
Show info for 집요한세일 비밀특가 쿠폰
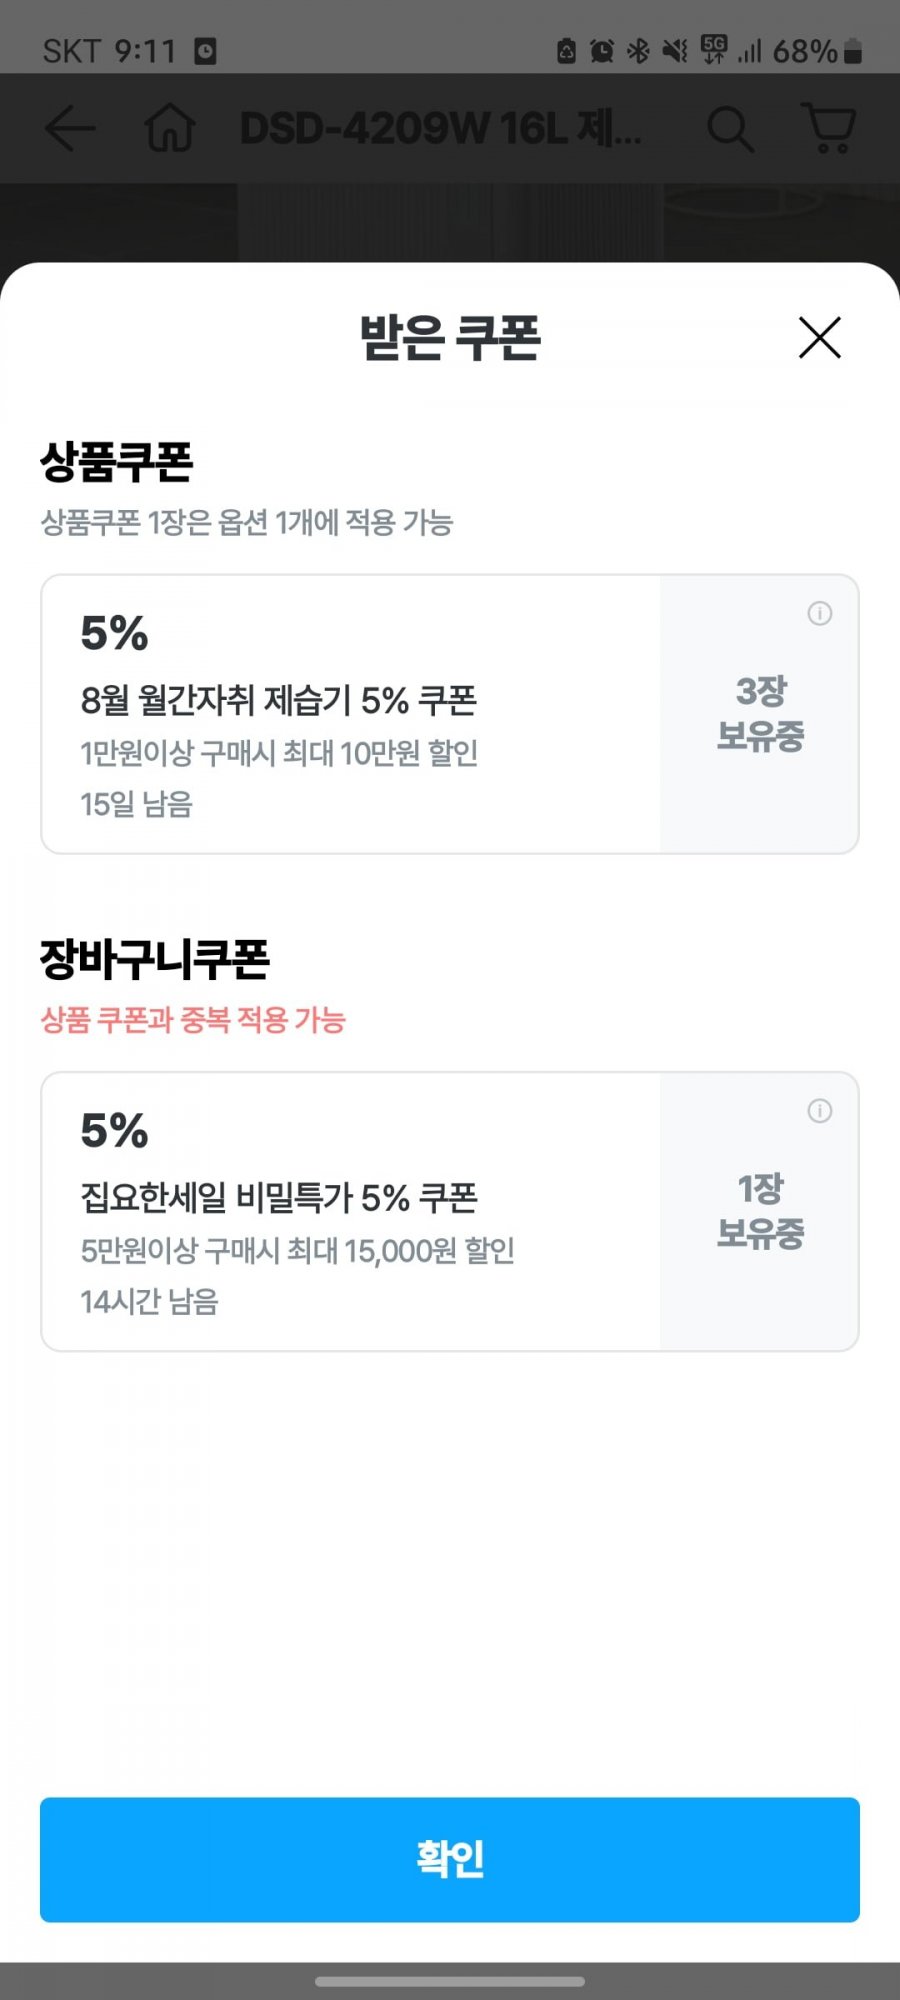click(x=820, y=1110)
